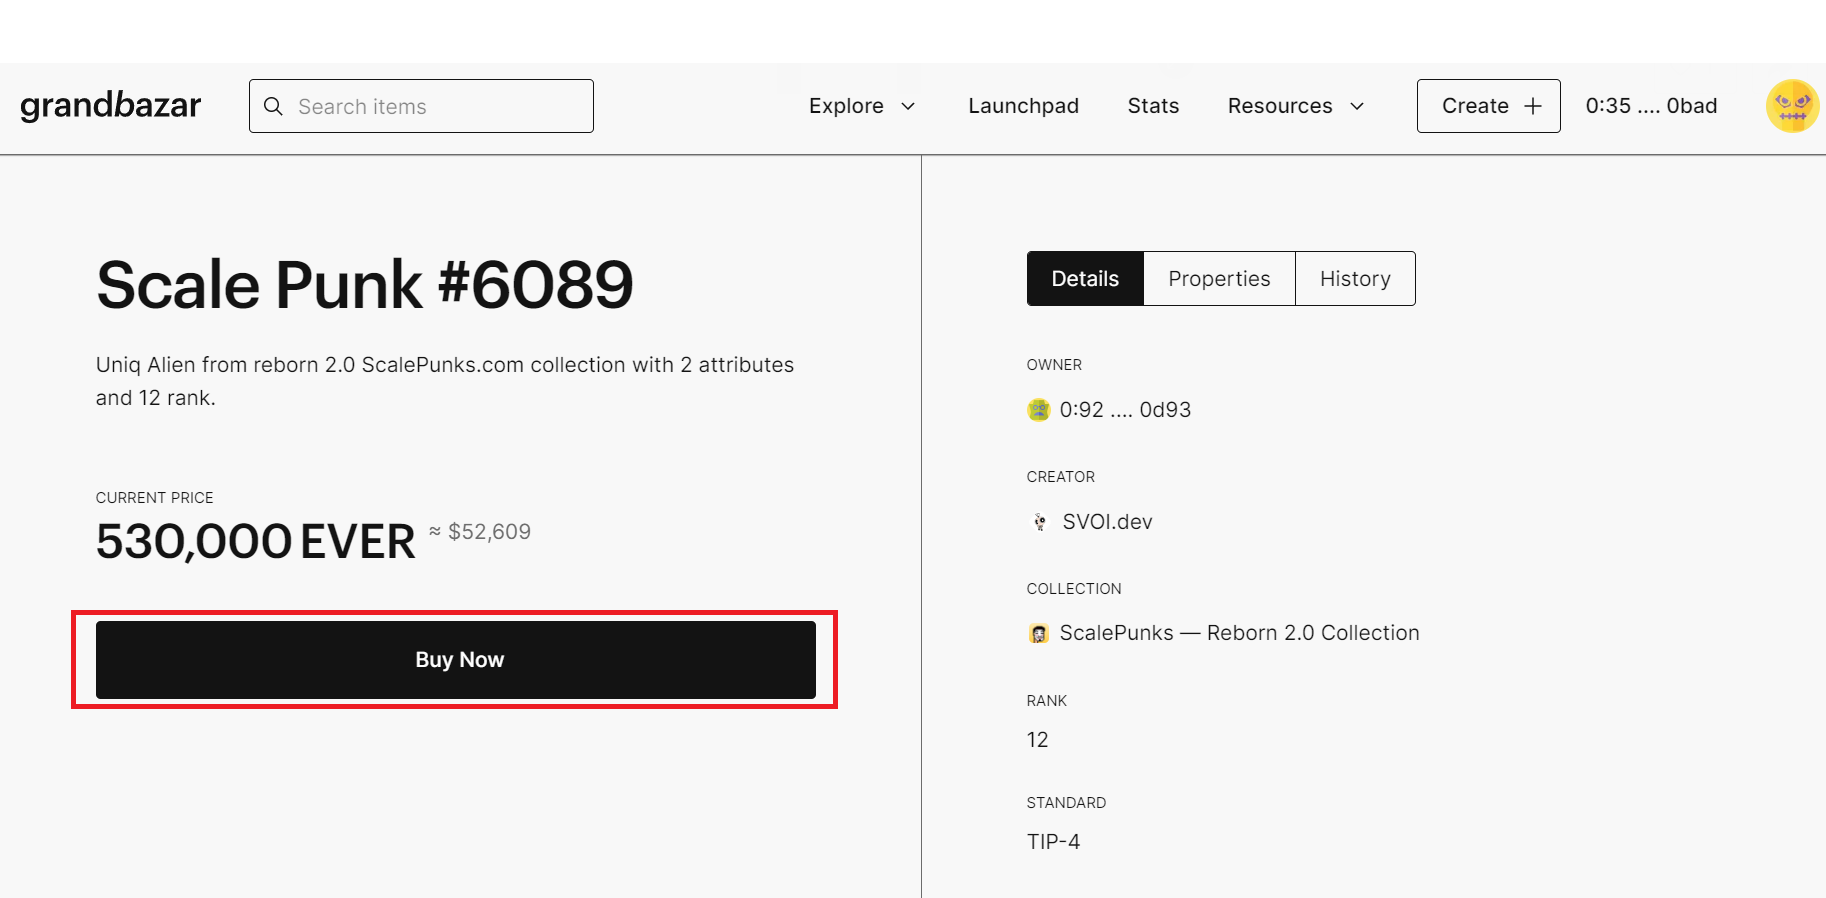Screen dimensions: 1826x898
Task: Click the CURRENT PRICE label
Action: [x=155, y=498]
